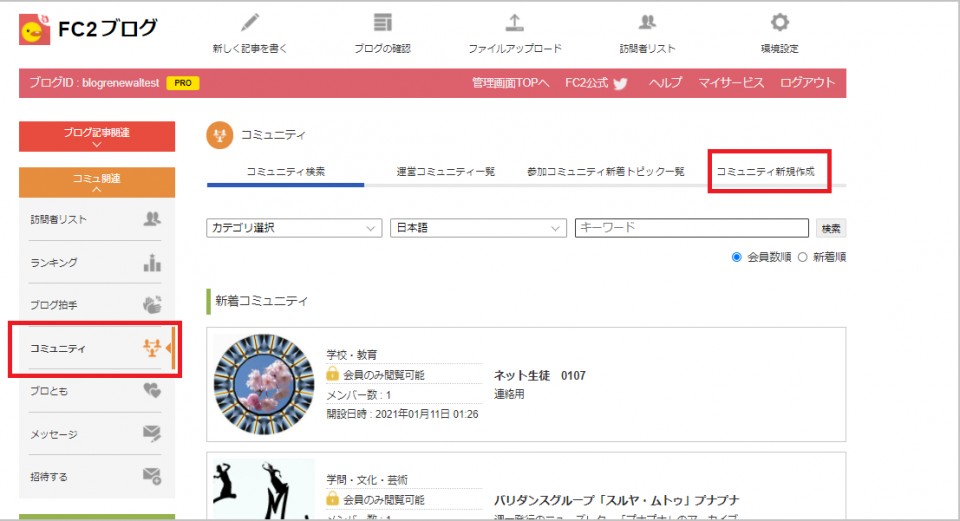Click dancer silhouettes community thumbnail
This screenshot has height=521, width=960.
[264, 489]
